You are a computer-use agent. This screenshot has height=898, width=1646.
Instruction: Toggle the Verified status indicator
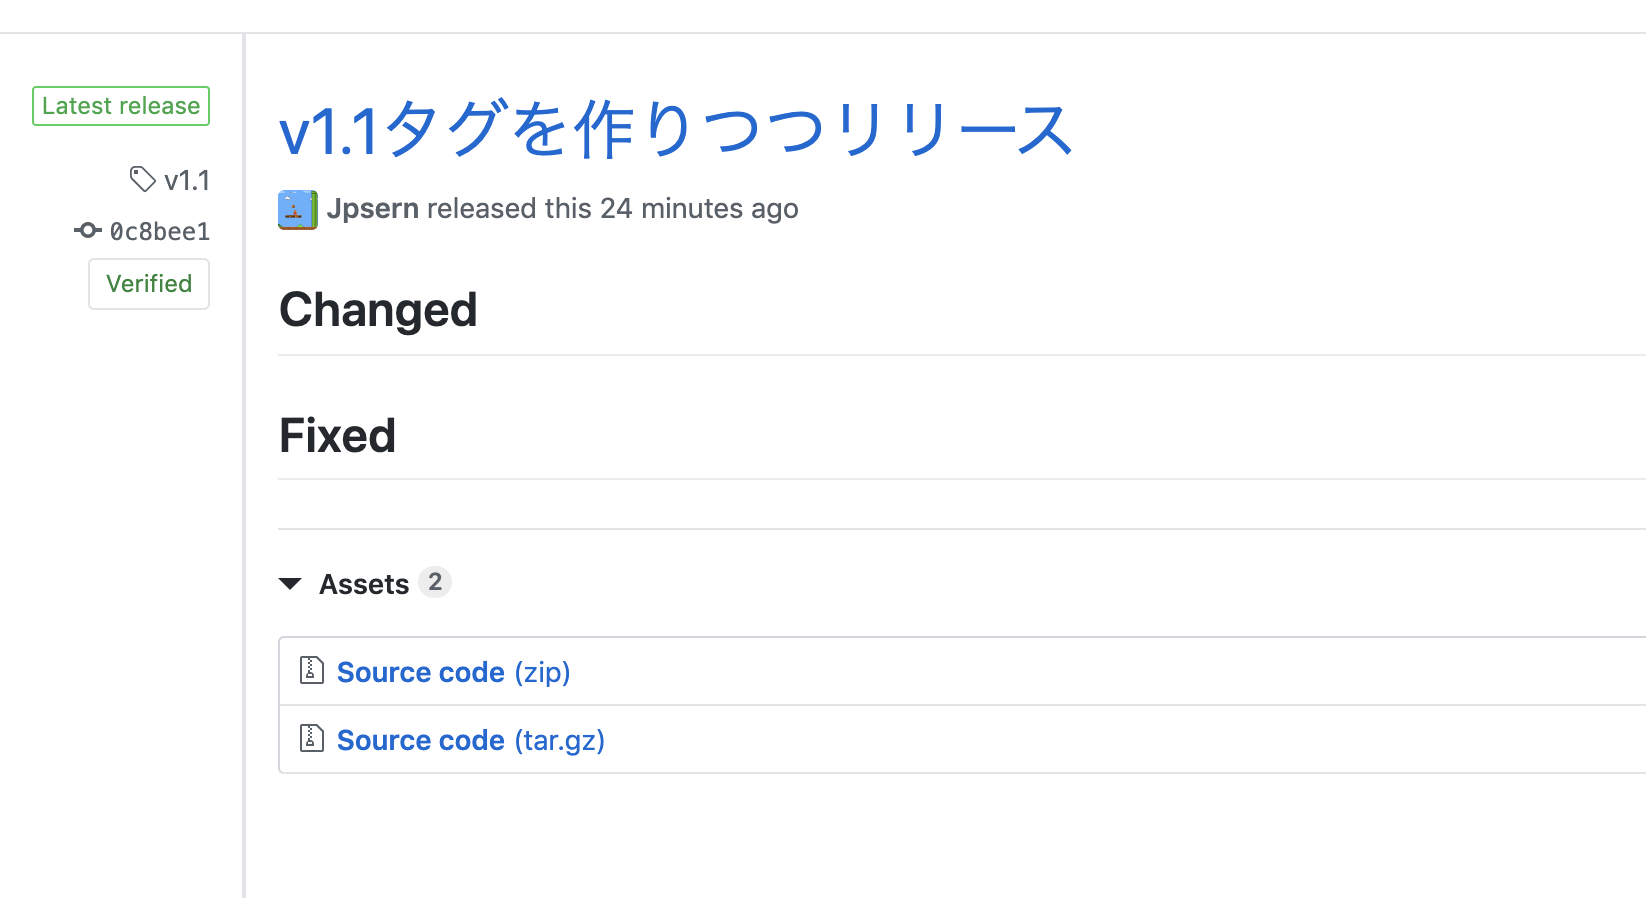coord(148,284)
